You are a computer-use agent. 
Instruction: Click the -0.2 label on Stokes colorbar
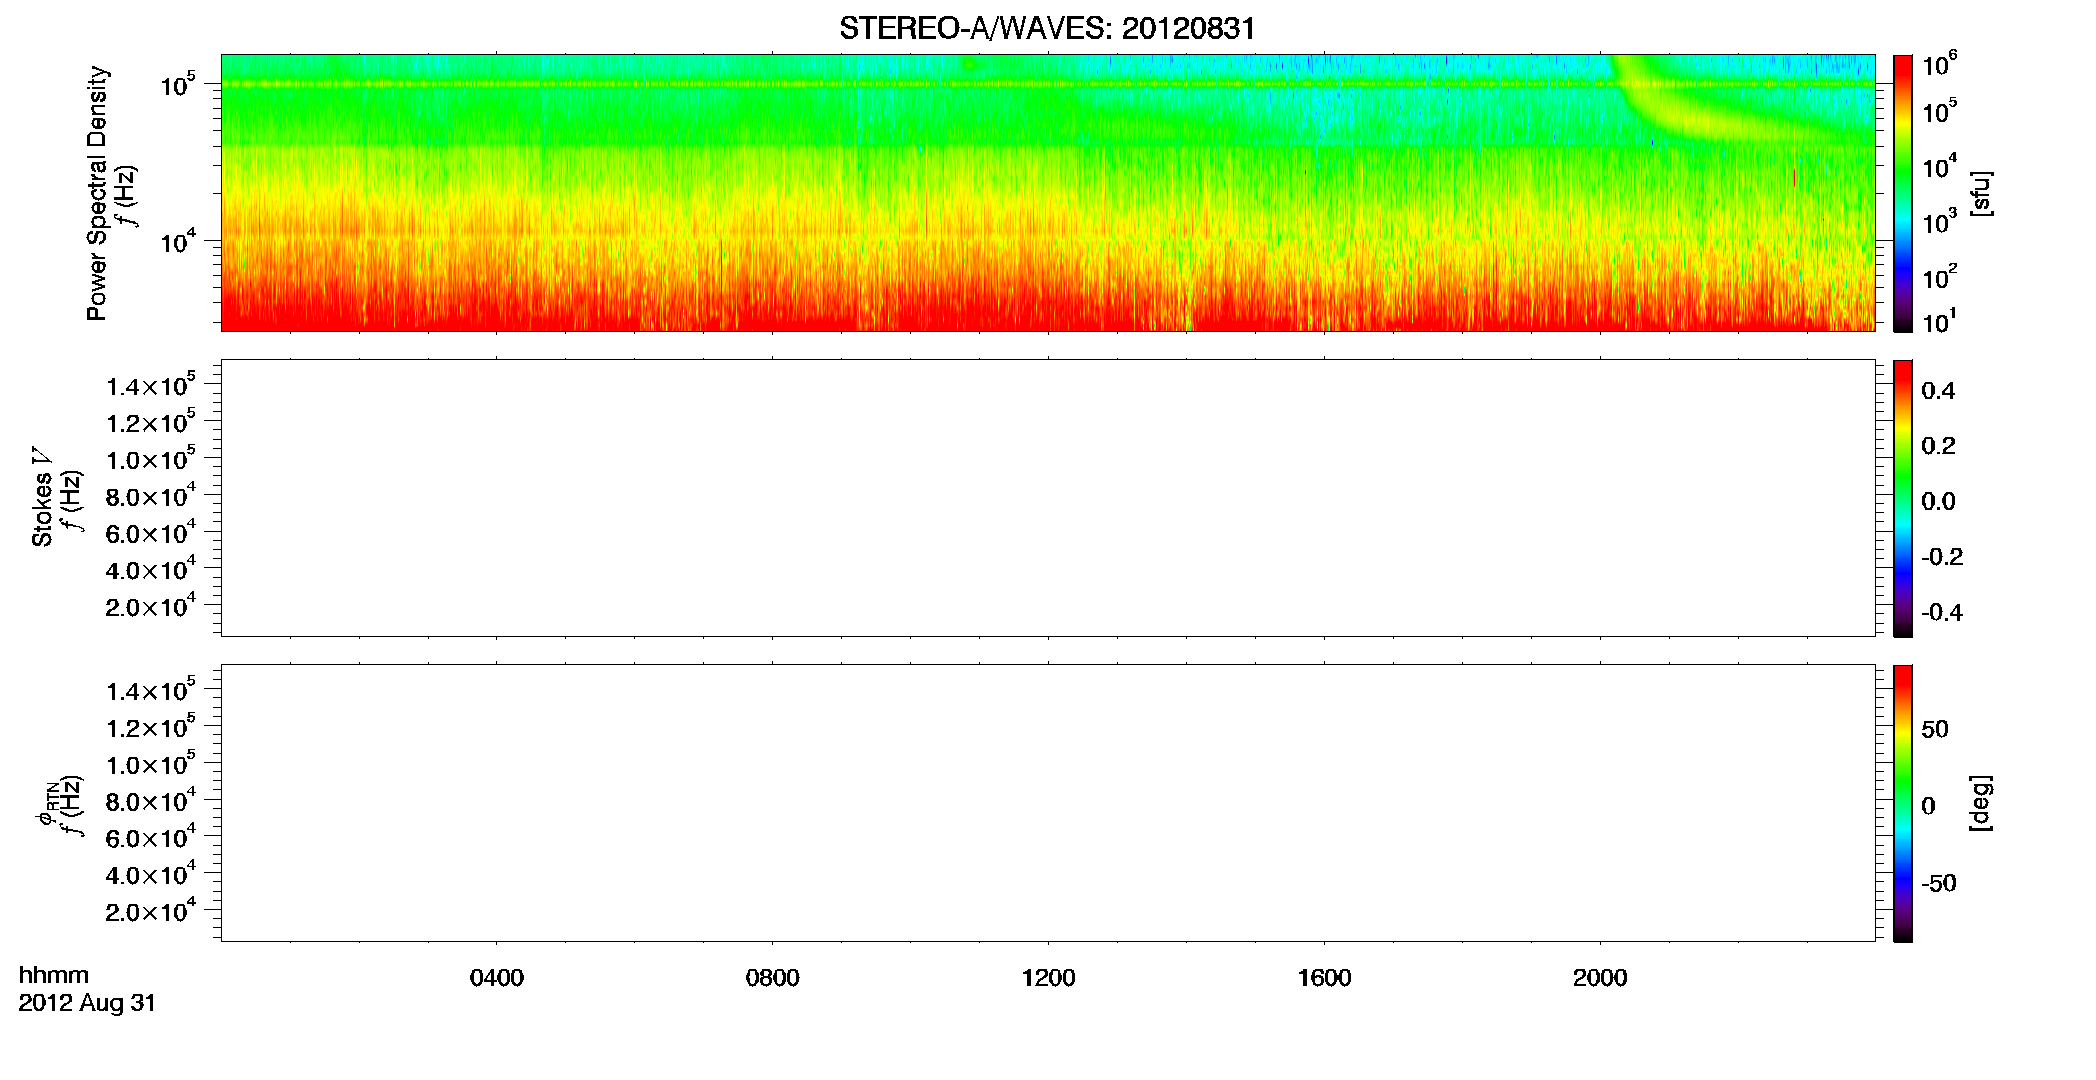[x=1942, y=557]
